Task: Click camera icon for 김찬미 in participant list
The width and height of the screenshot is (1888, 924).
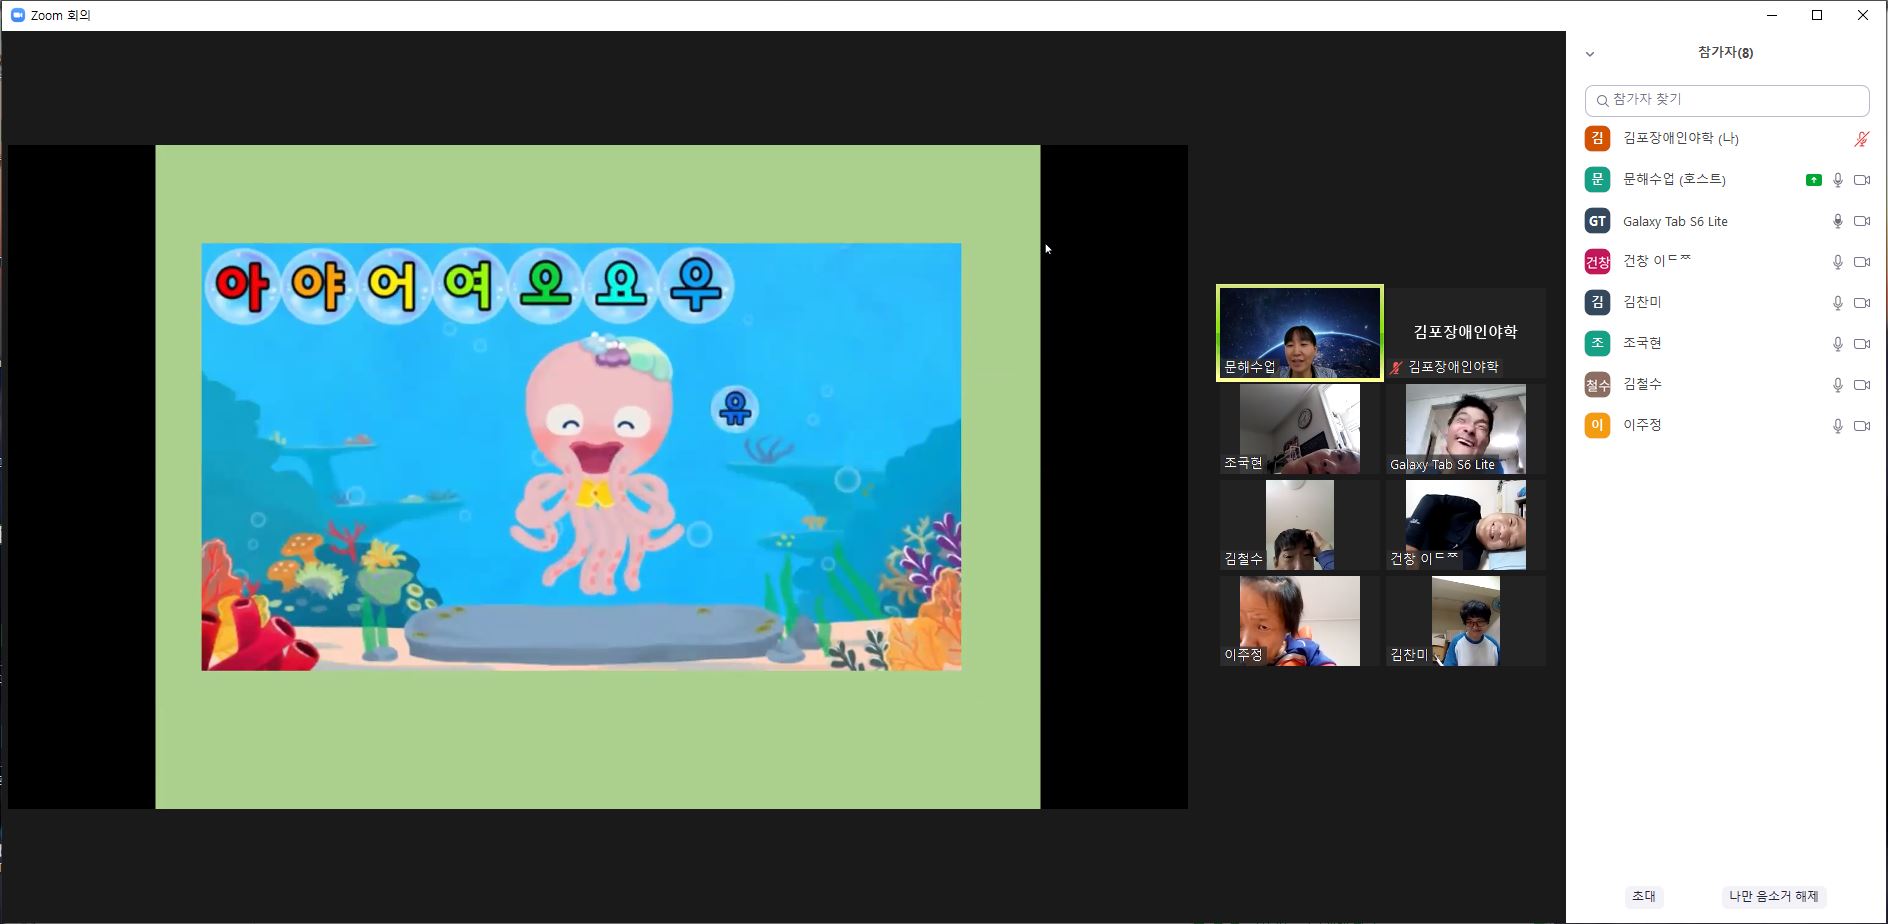Action: pyautogui.click(x=1861, y=303)
